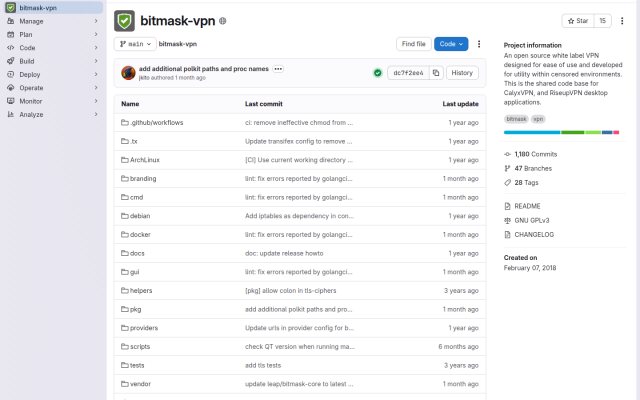Viewport: 640px width, 400px height.
Task: Open the Build menu item
Action: 53,61
